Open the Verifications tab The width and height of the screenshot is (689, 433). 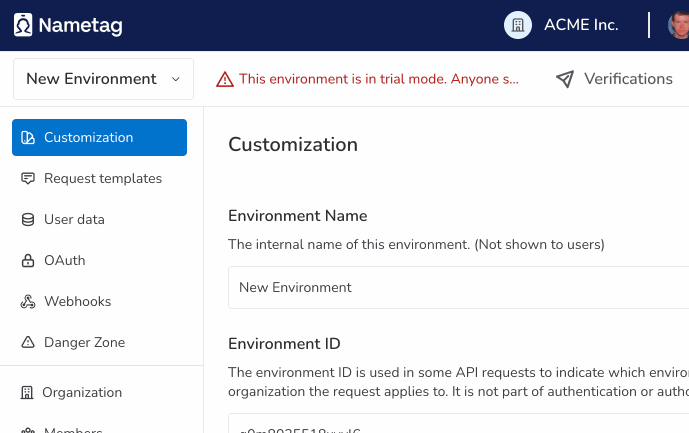[627, 79]
